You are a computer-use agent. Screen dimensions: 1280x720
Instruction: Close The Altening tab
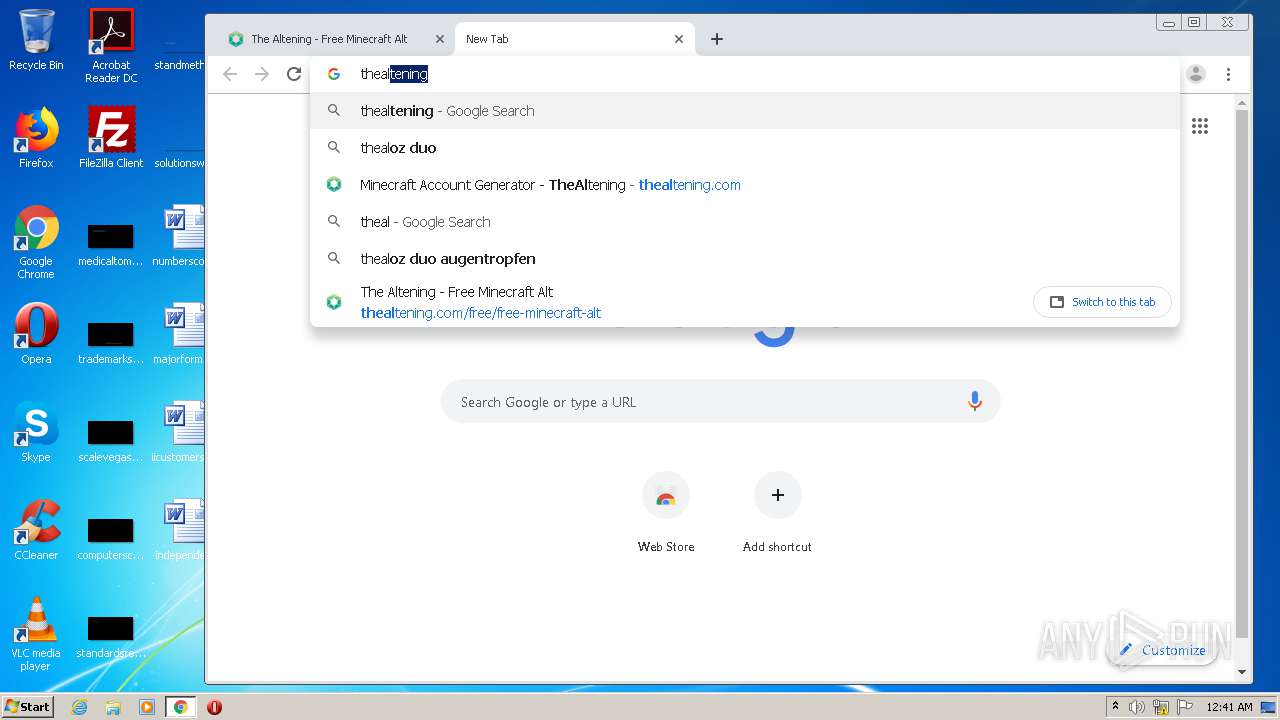click(440, 39)
